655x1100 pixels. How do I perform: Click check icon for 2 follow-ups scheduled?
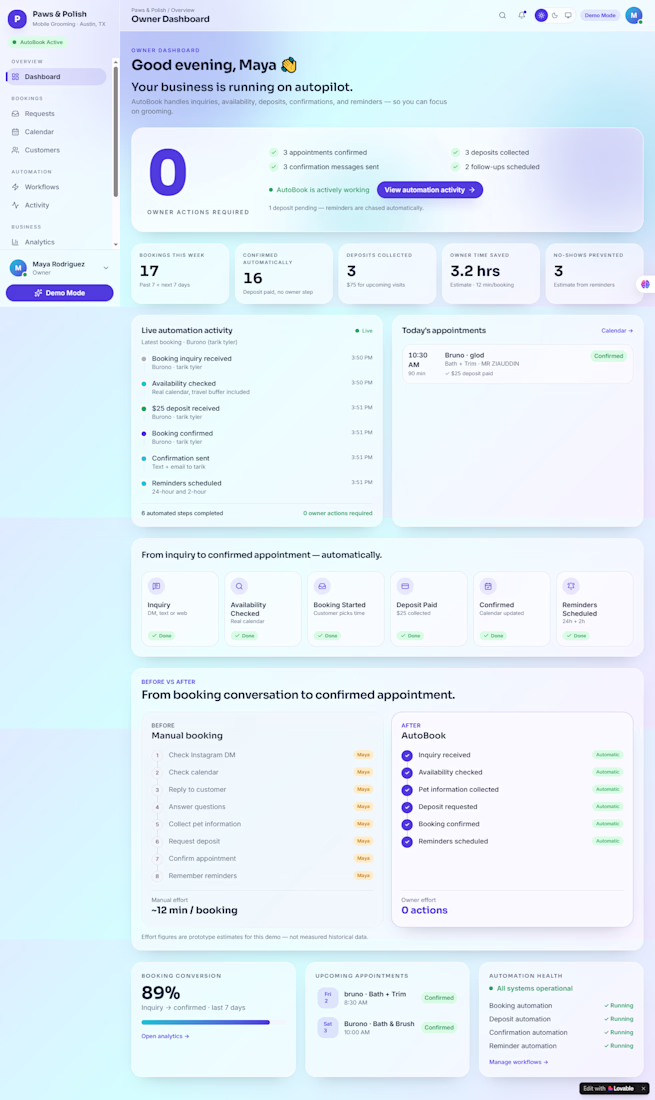point(455,167)
